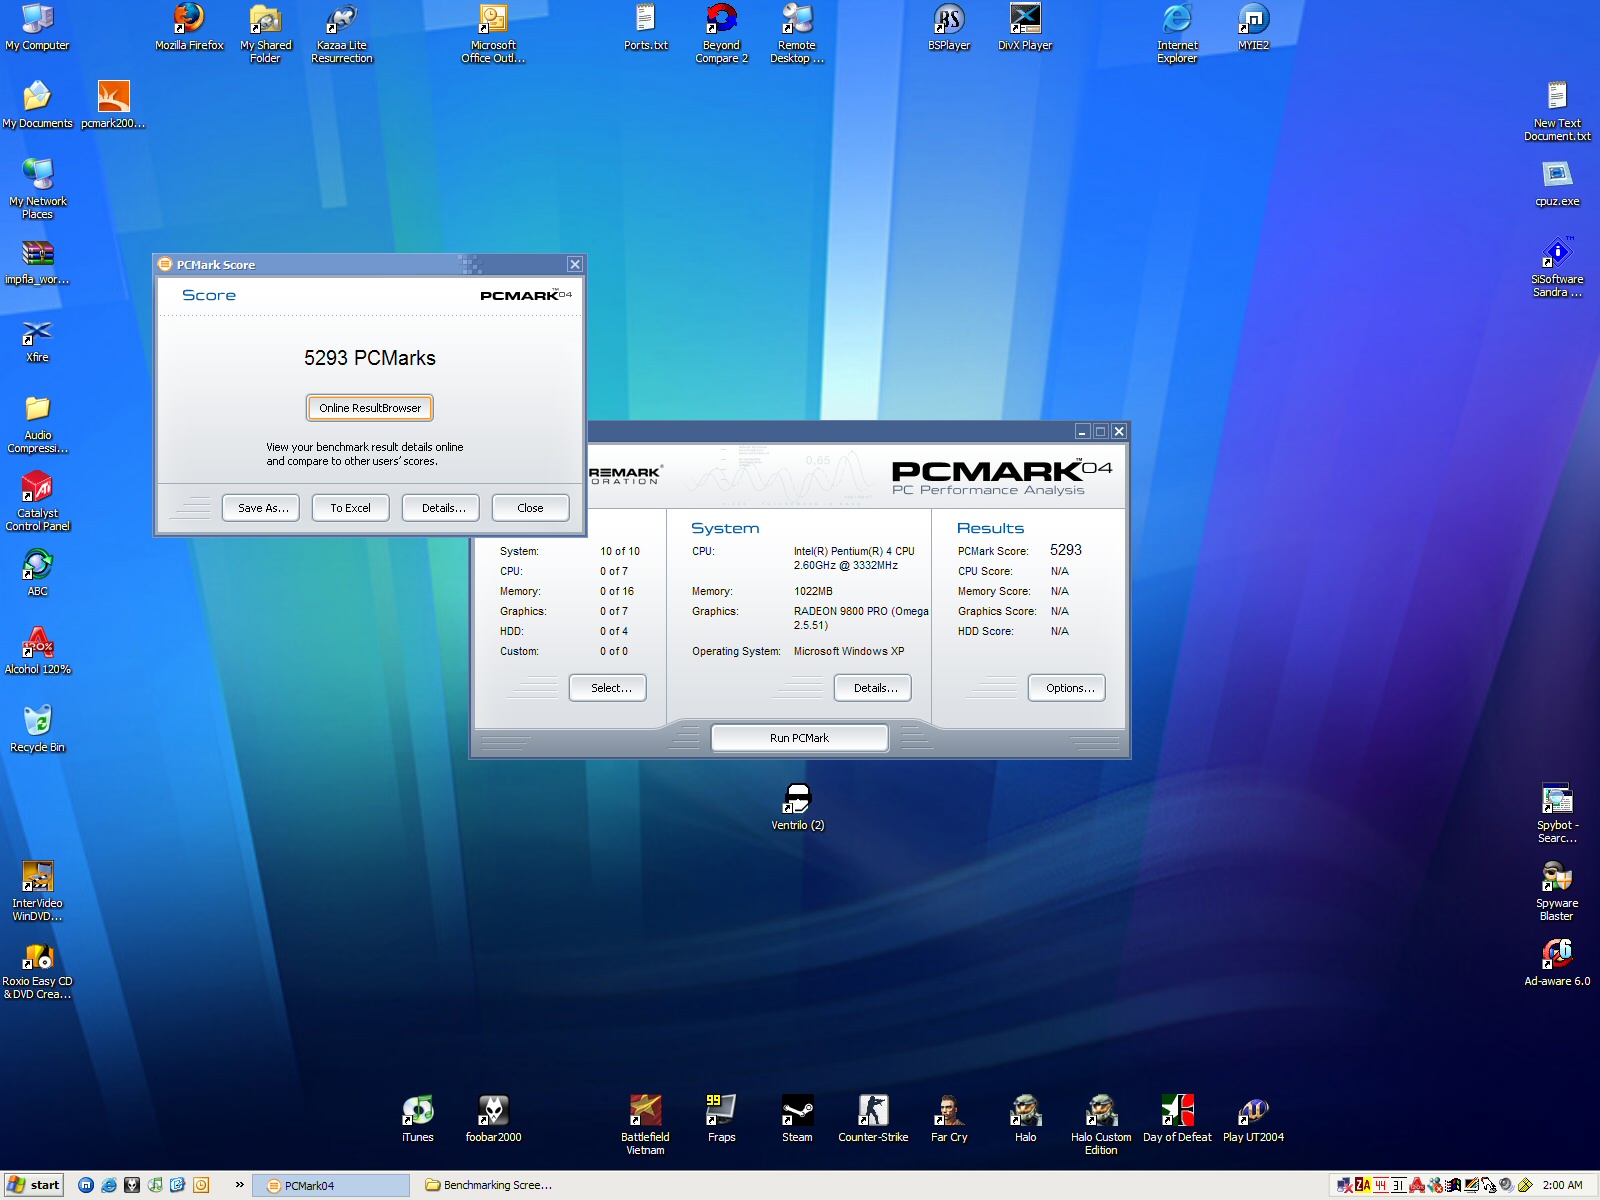
Task: Open Ports.txt file on desktop
Action: (645, 27)
